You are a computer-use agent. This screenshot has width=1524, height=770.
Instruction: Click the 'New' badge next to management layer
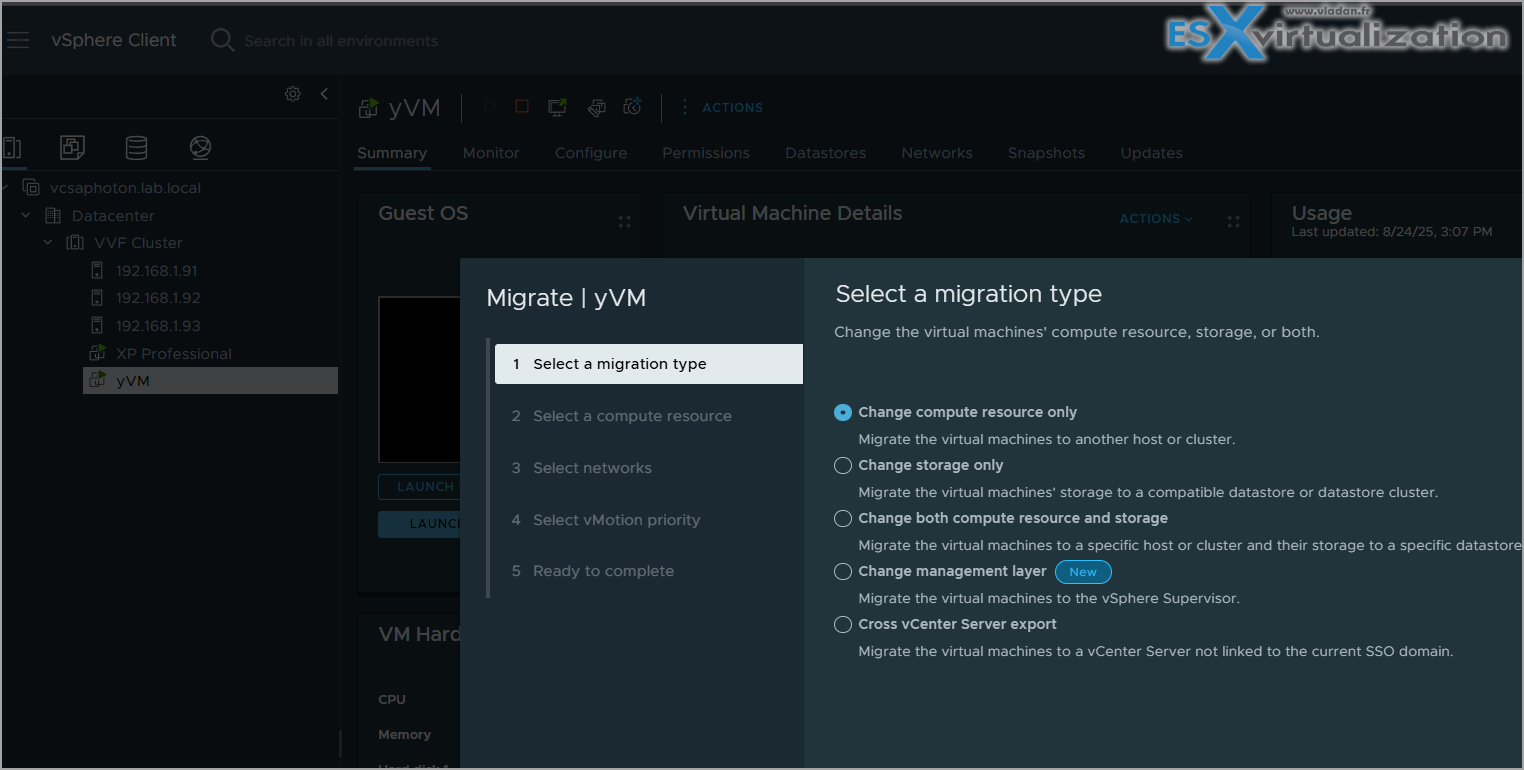[1083, 572]
